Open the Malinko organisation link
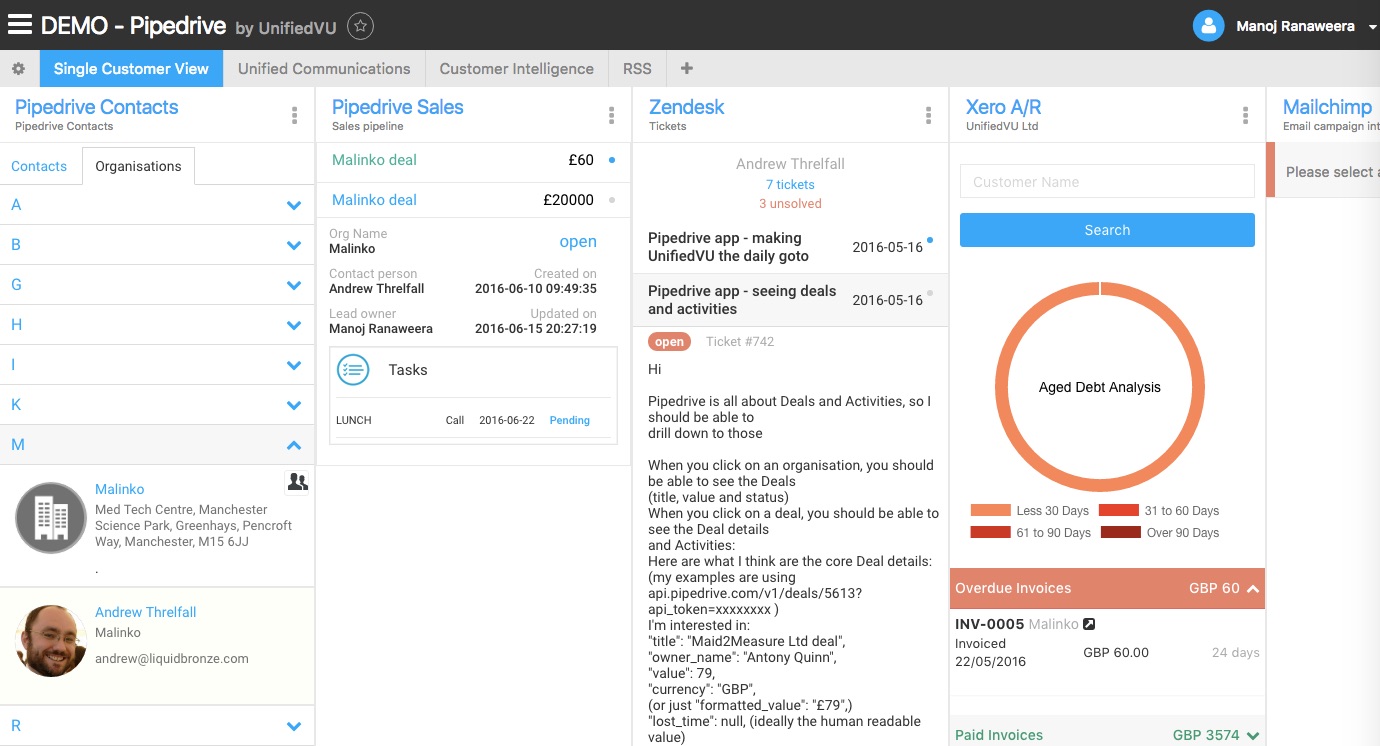The image size is (1380, 746). pyautogui.click(x=119, y=489)
